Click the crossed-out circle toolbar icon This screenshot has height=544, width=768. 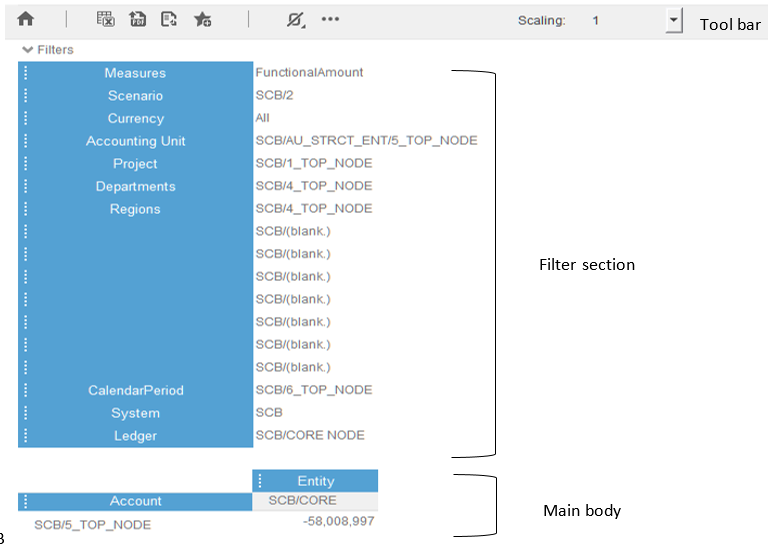[x=295, y=19]
